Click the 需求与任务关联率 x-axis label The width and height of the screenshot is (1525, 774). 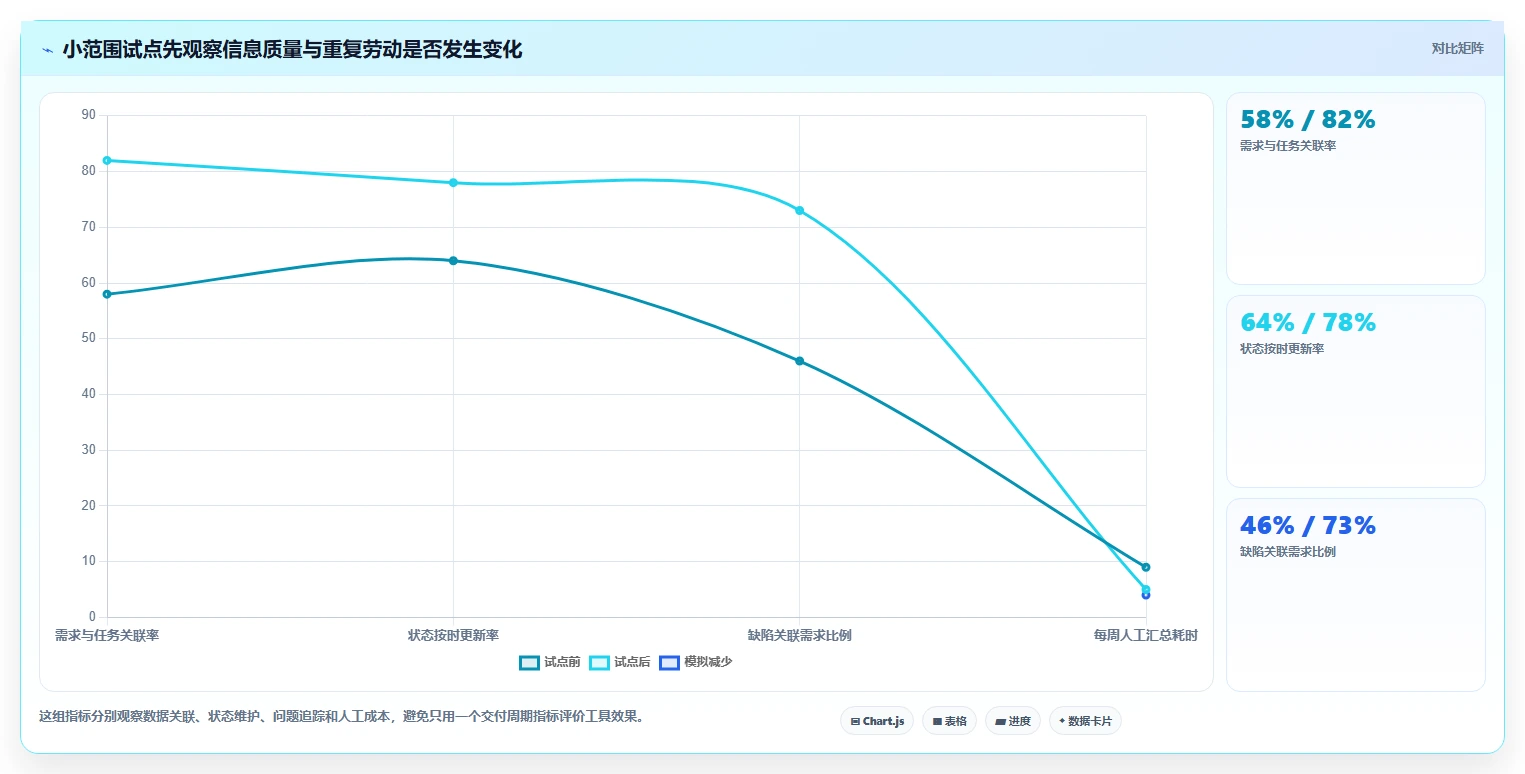[107, 635]
